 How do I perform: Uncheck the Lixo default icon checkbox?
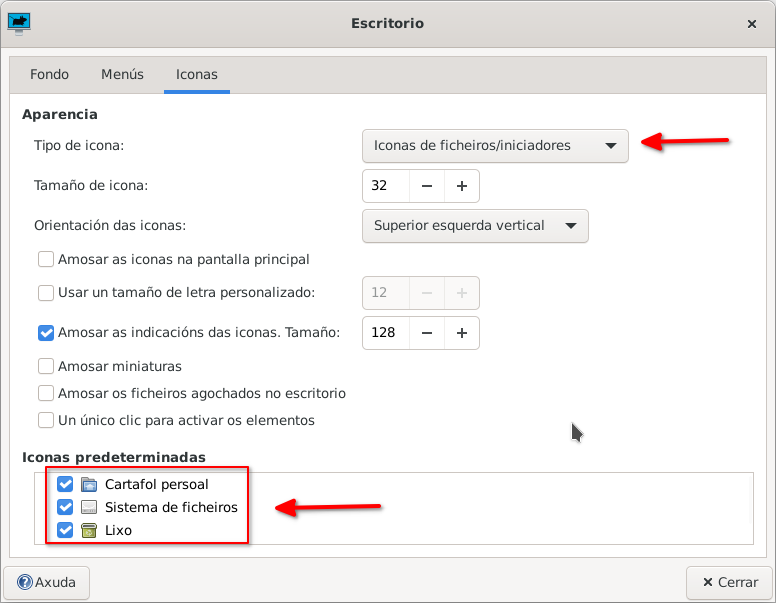(66, 530)
